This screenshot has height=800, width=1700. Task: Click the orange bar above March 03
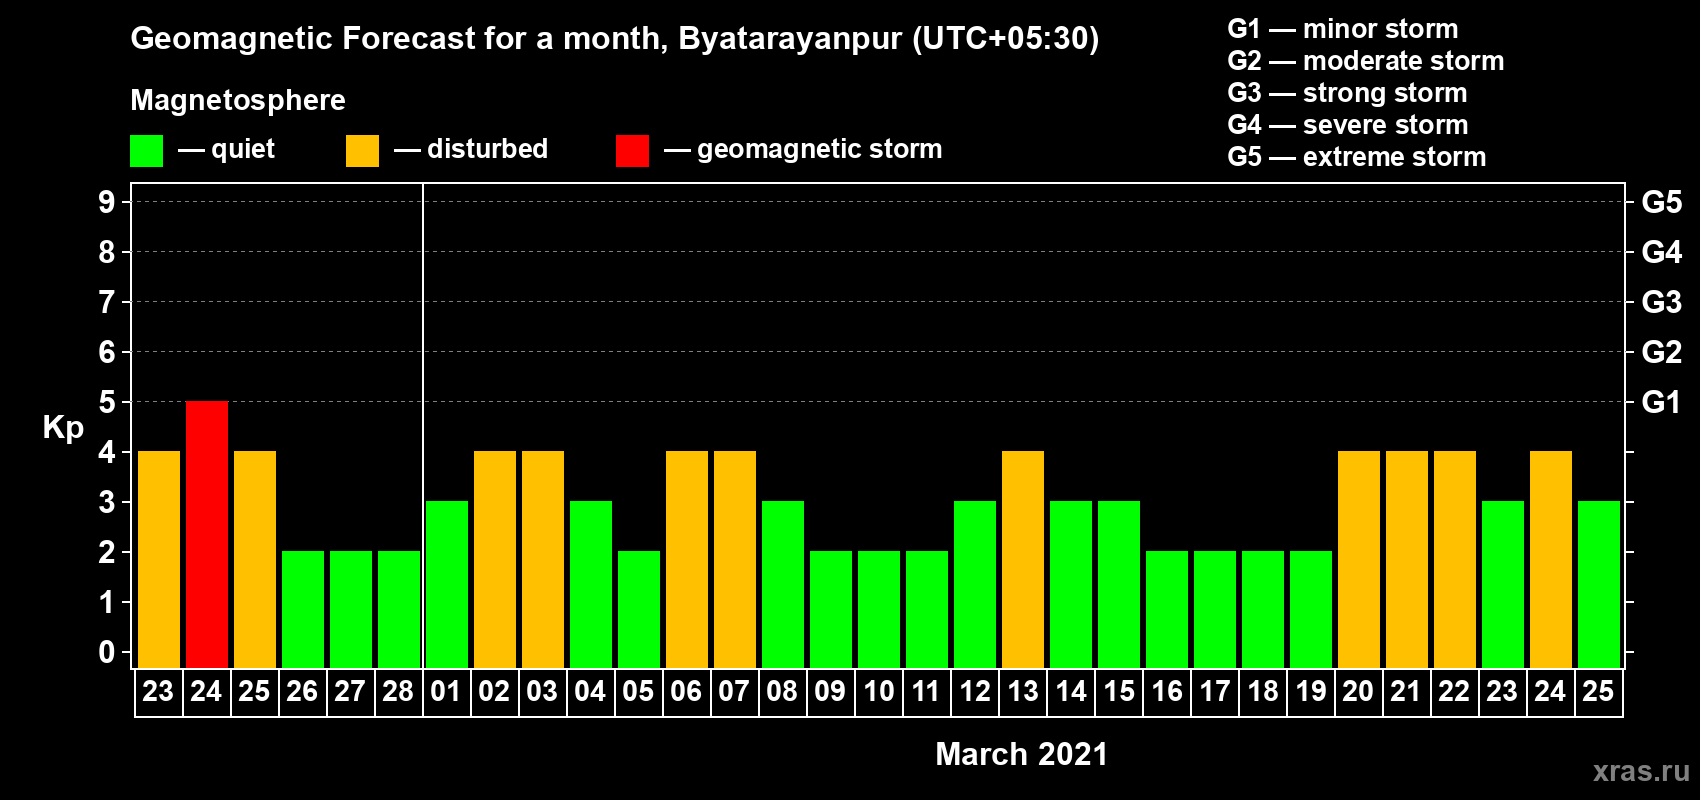coord(543,560)
